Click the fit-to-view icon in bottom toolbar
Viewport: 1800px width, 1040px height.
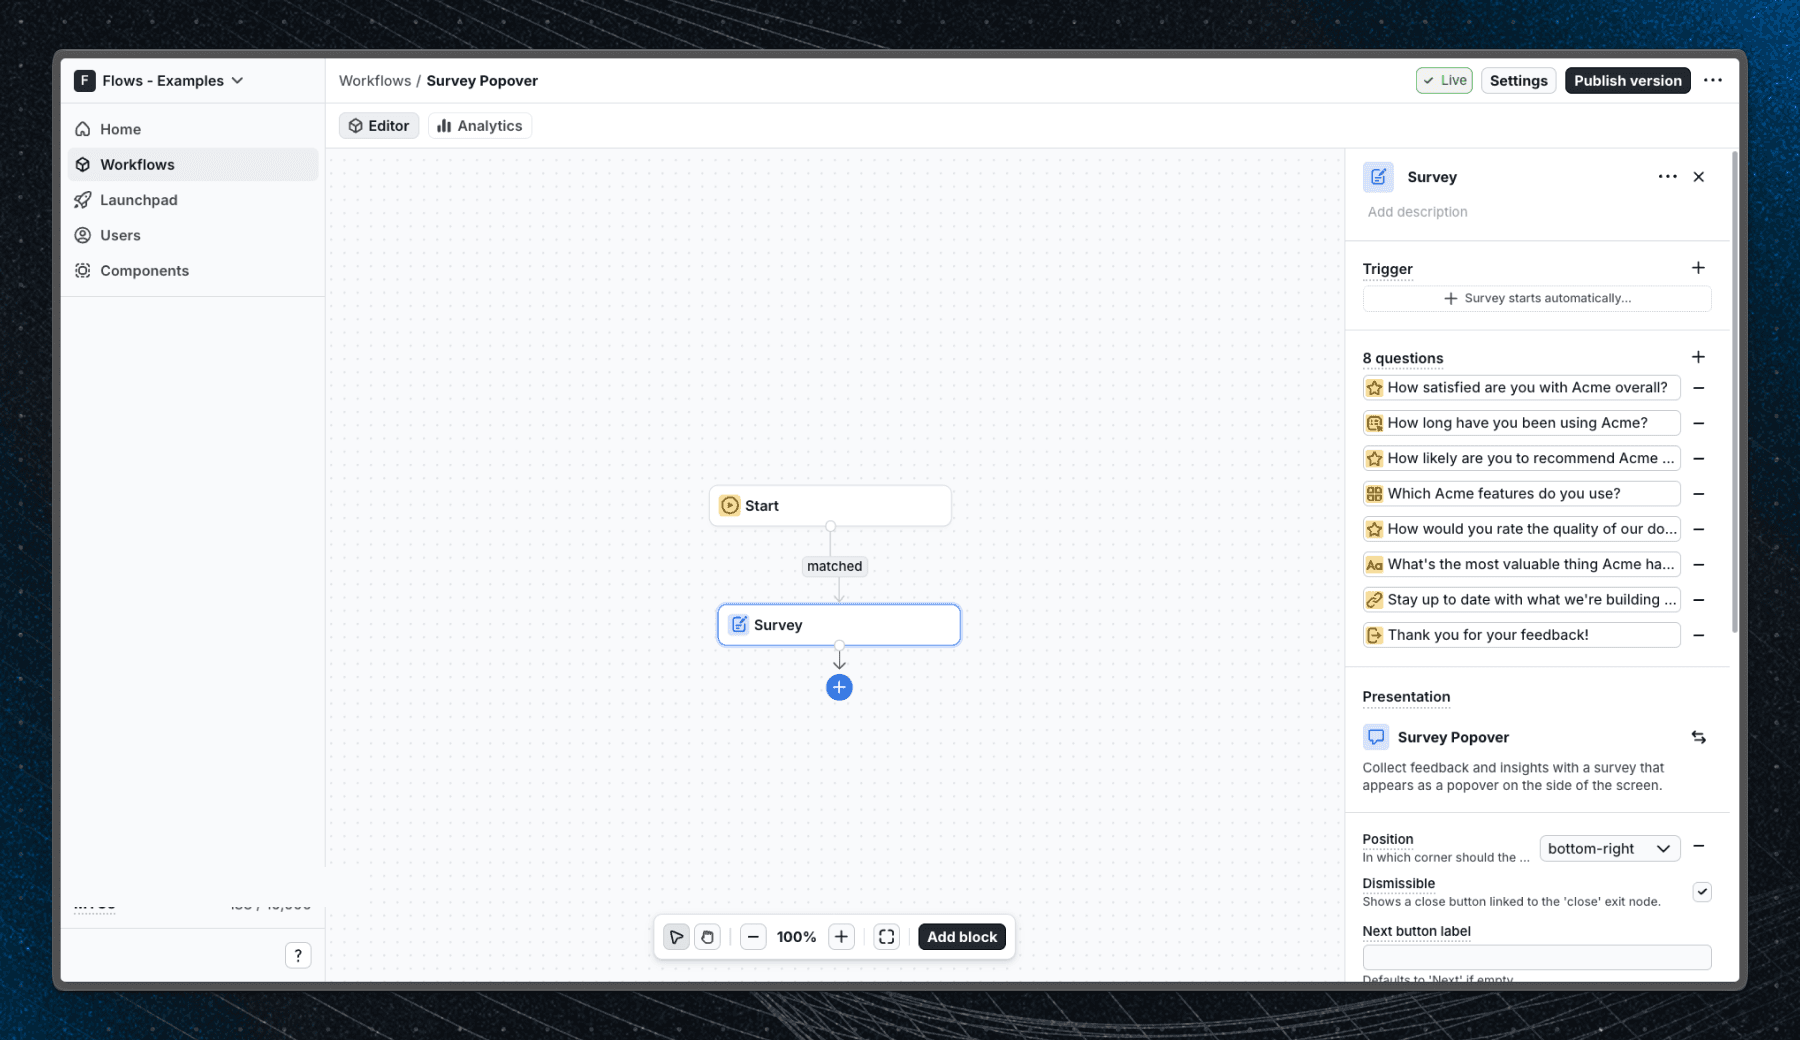(x=887, y=937)
